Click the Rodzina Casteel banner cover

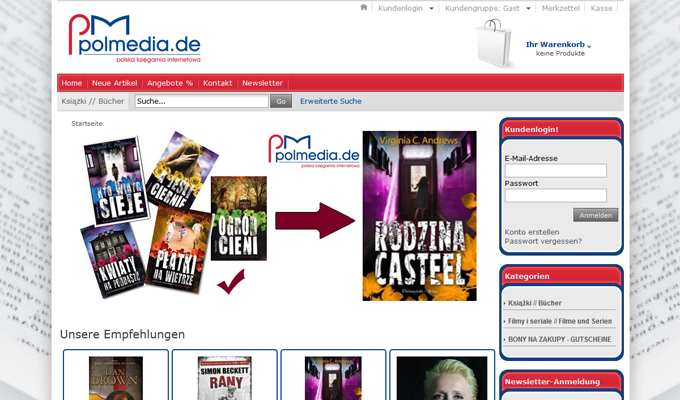(419, 216)
